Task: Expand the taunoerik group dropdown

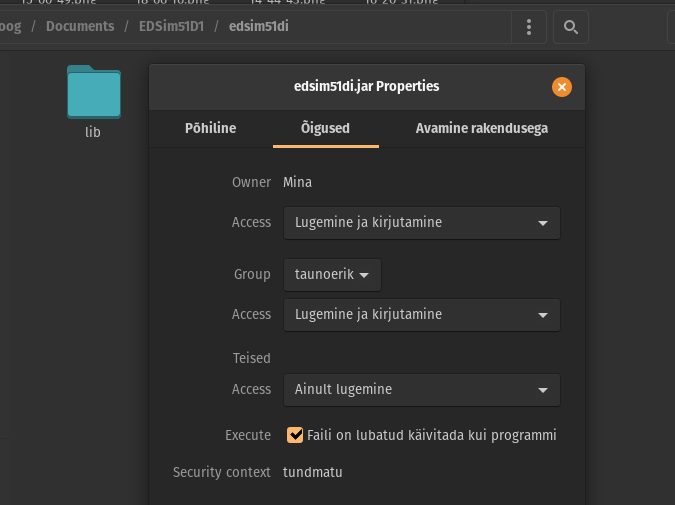Action: click(x=332, y=274)
